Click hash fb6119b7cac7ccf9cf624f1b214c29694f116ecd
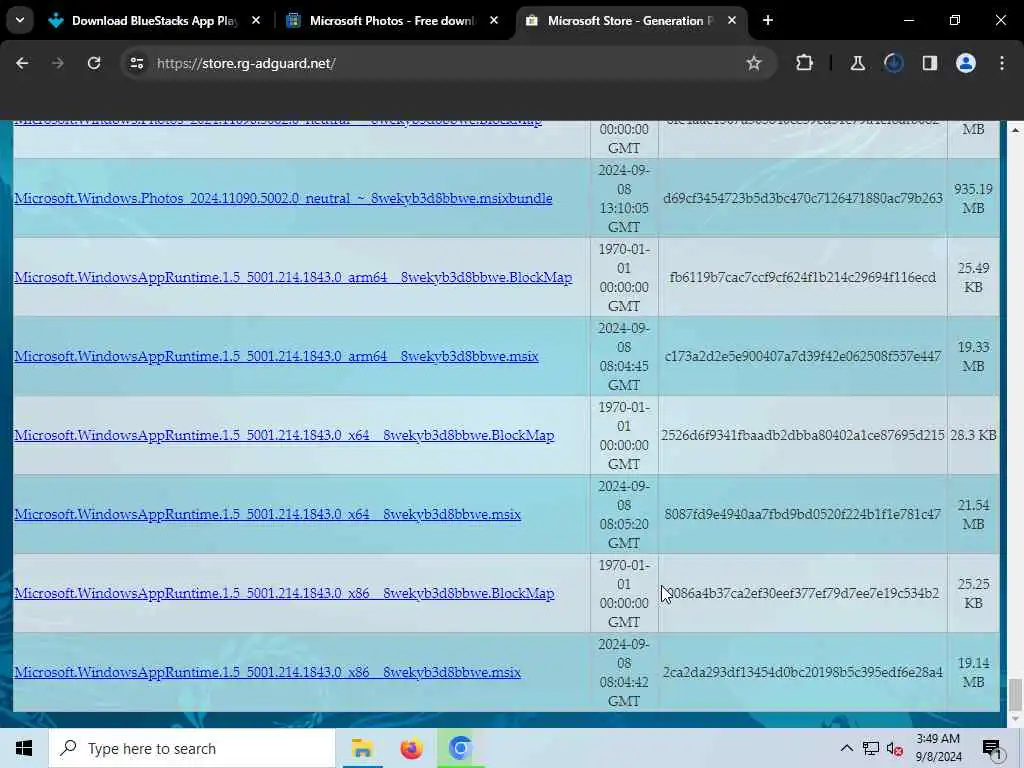The width and height of the screenshot is (1024, 768). point(803,277)
